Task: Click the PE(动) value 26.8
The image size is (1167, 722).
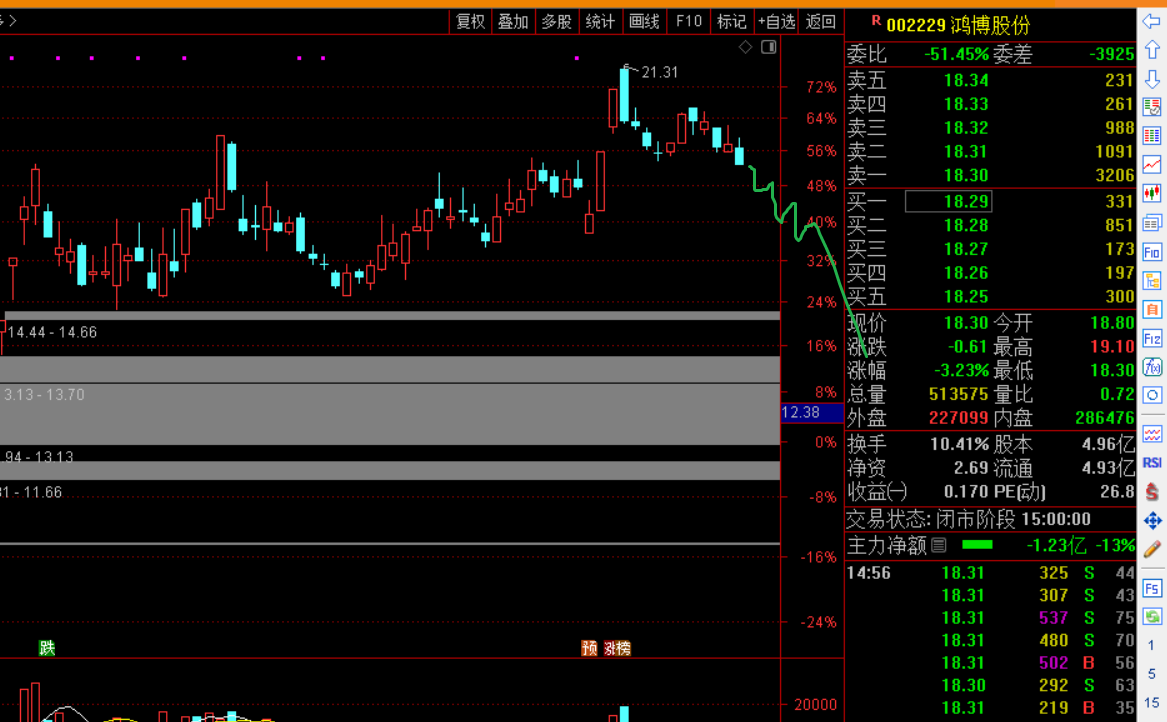Action: pos(1116,492)
